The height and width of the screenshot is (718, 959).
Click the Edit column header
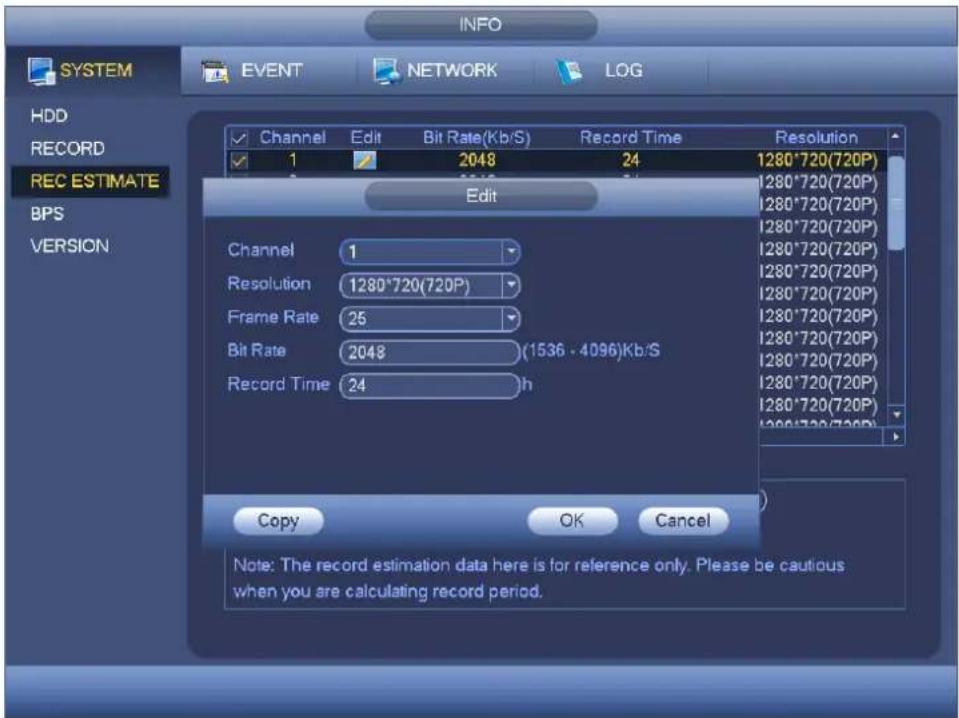[366, 138]
